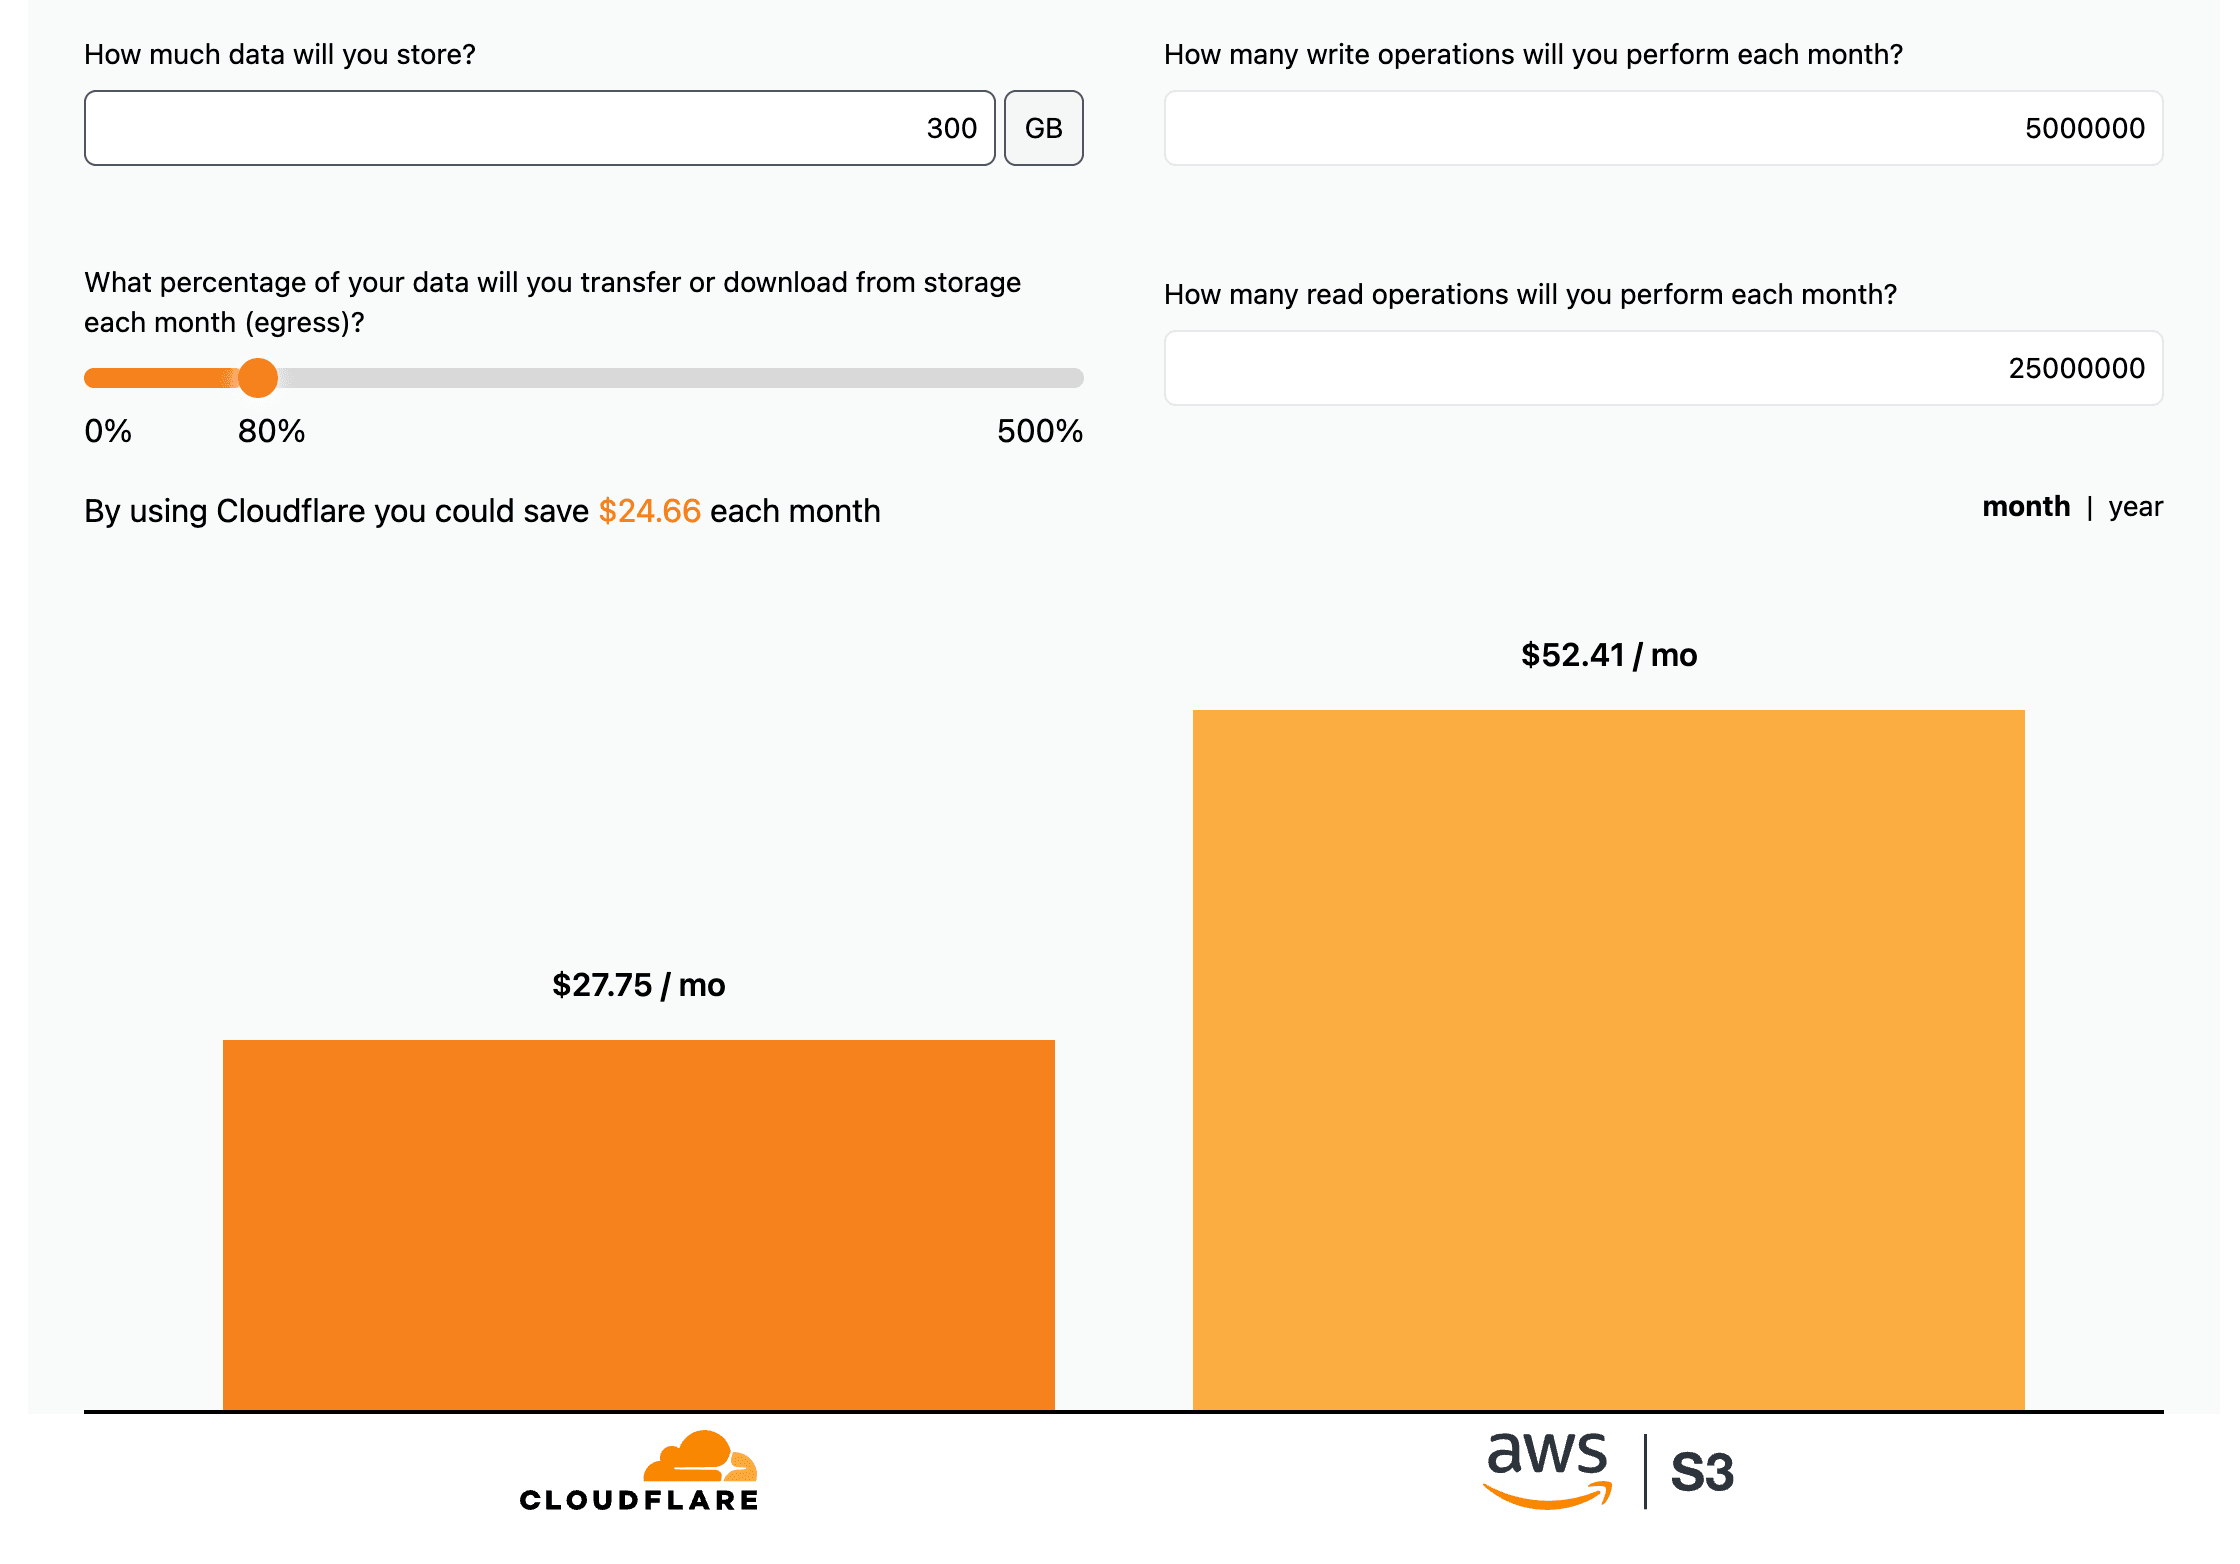
Task: Open the GB storage unit selector
Action: coord(1043,128)
